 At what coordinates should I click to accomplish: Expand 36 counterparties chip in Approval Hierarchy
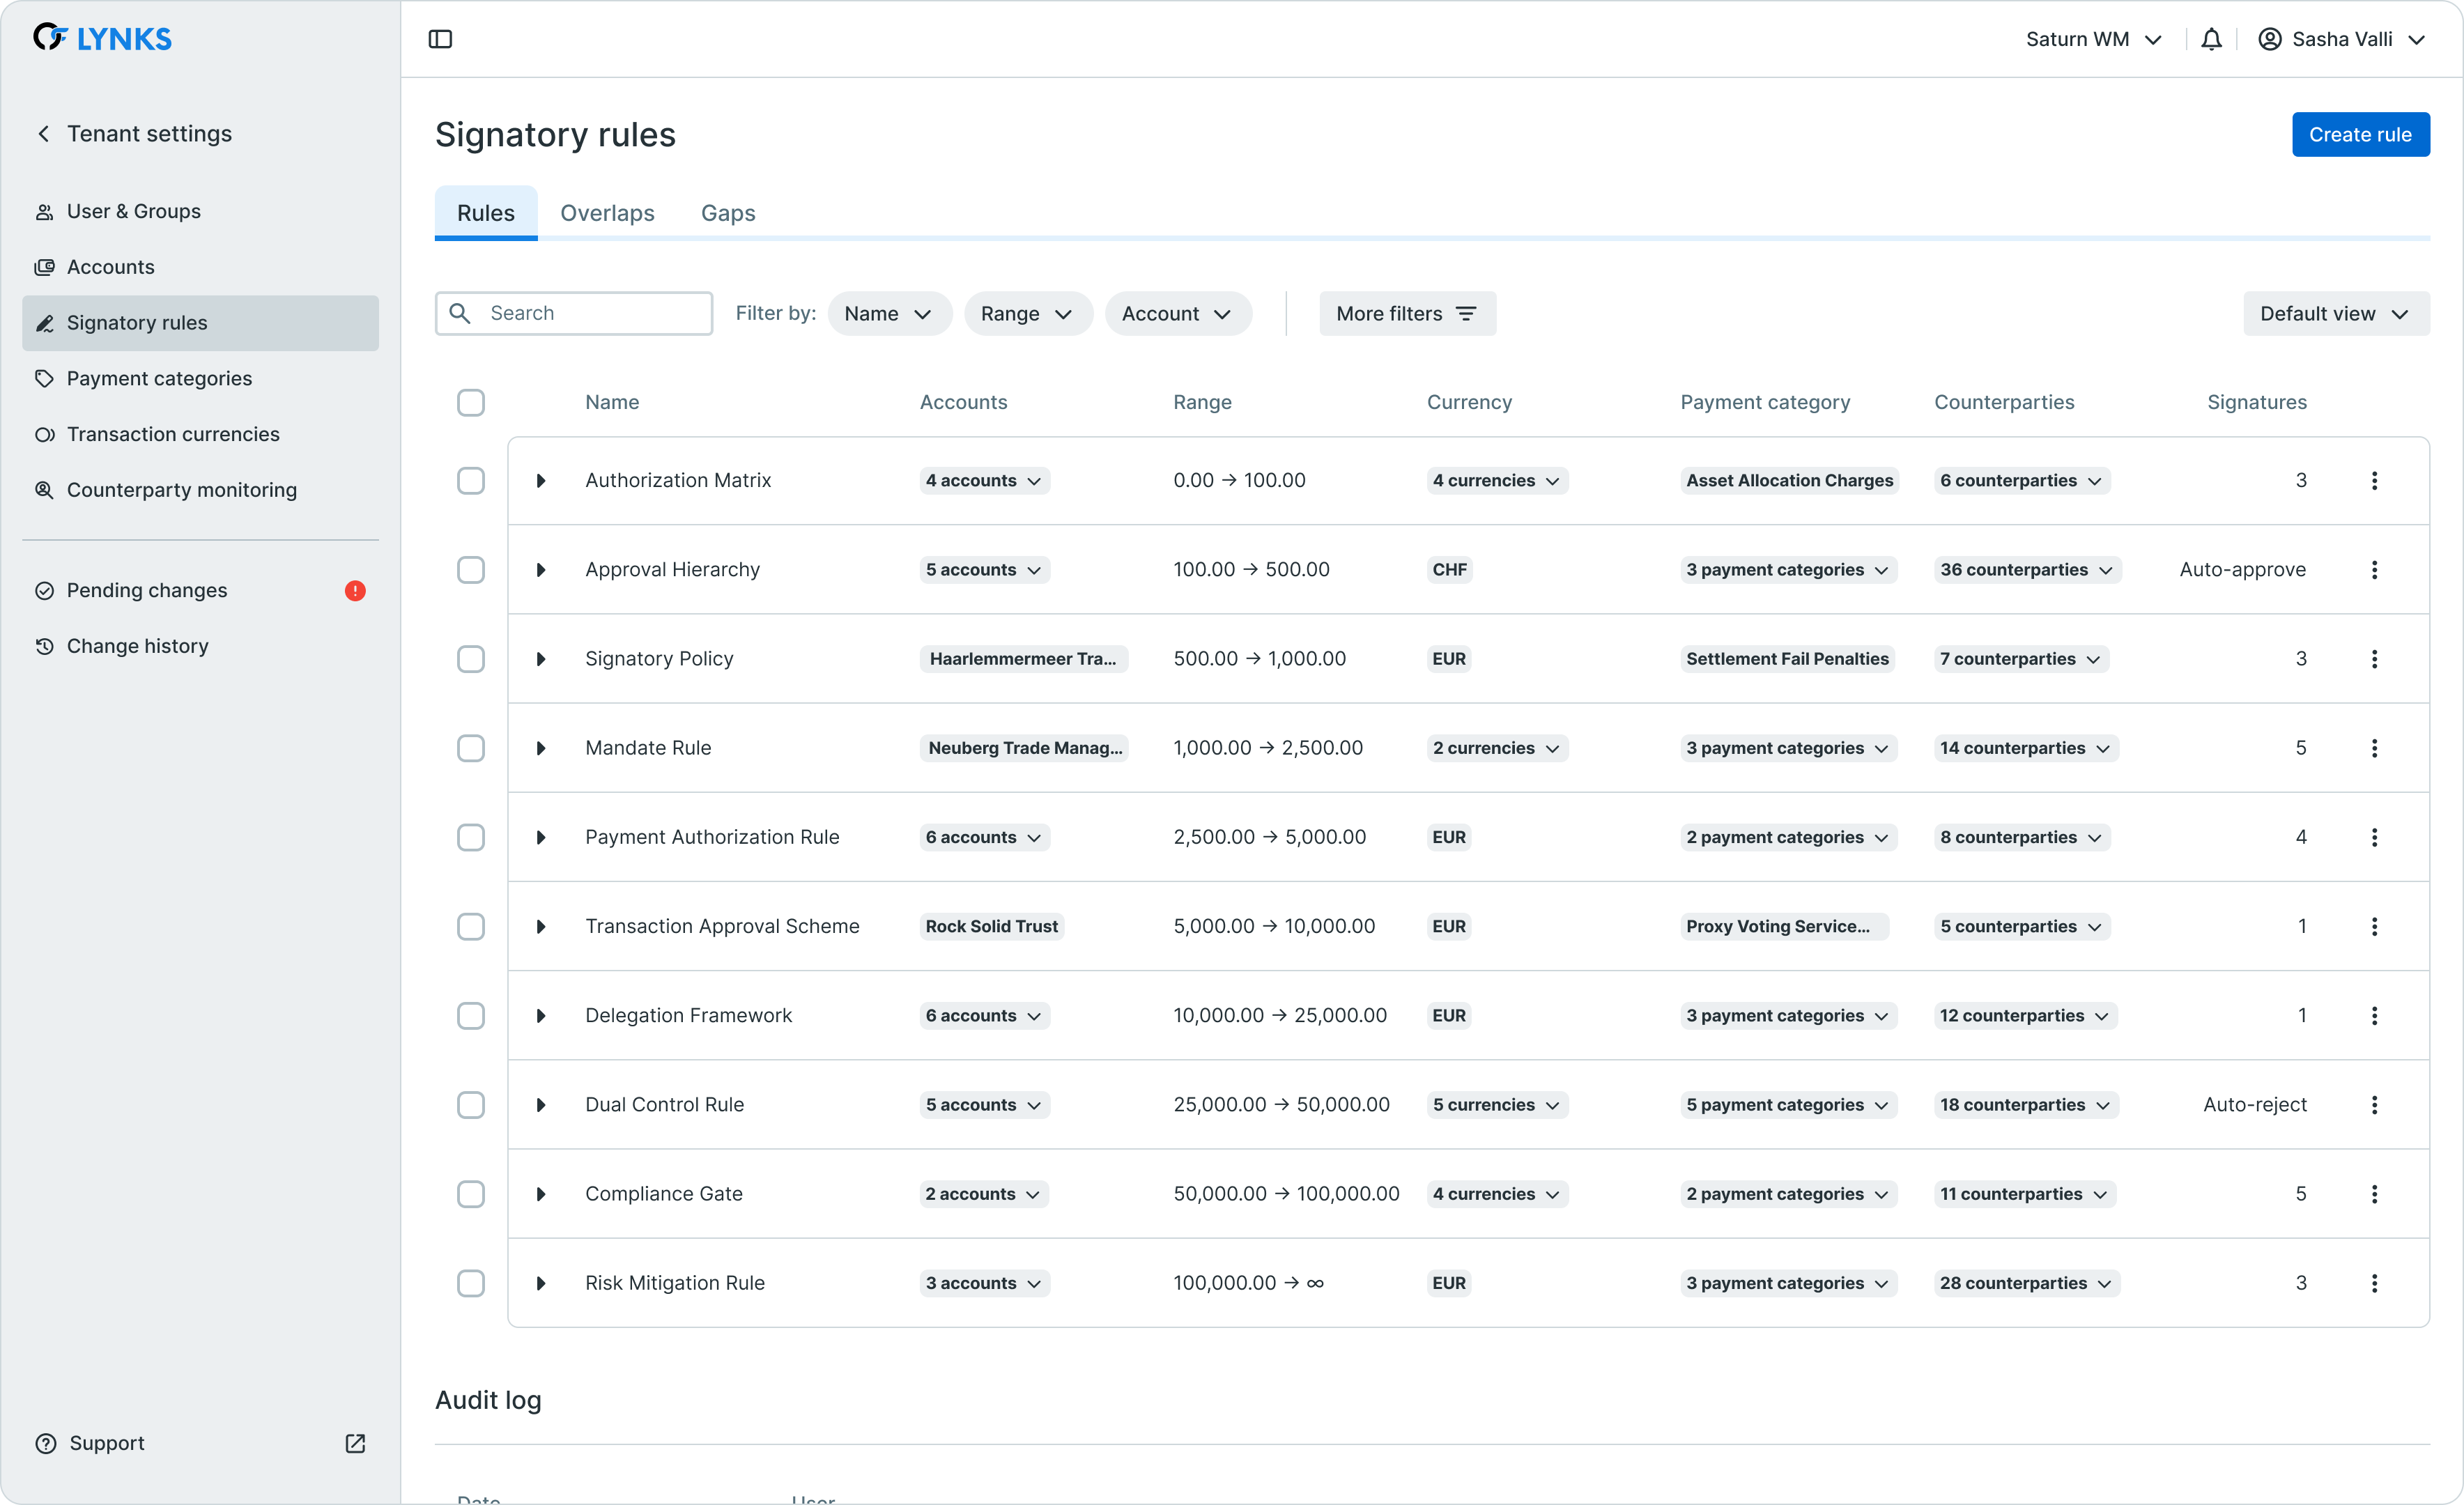2026,570
